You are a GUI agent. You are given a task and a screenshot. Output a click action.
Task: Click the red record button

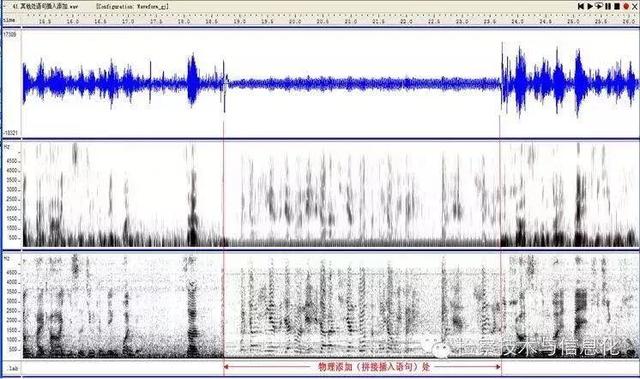626,7
